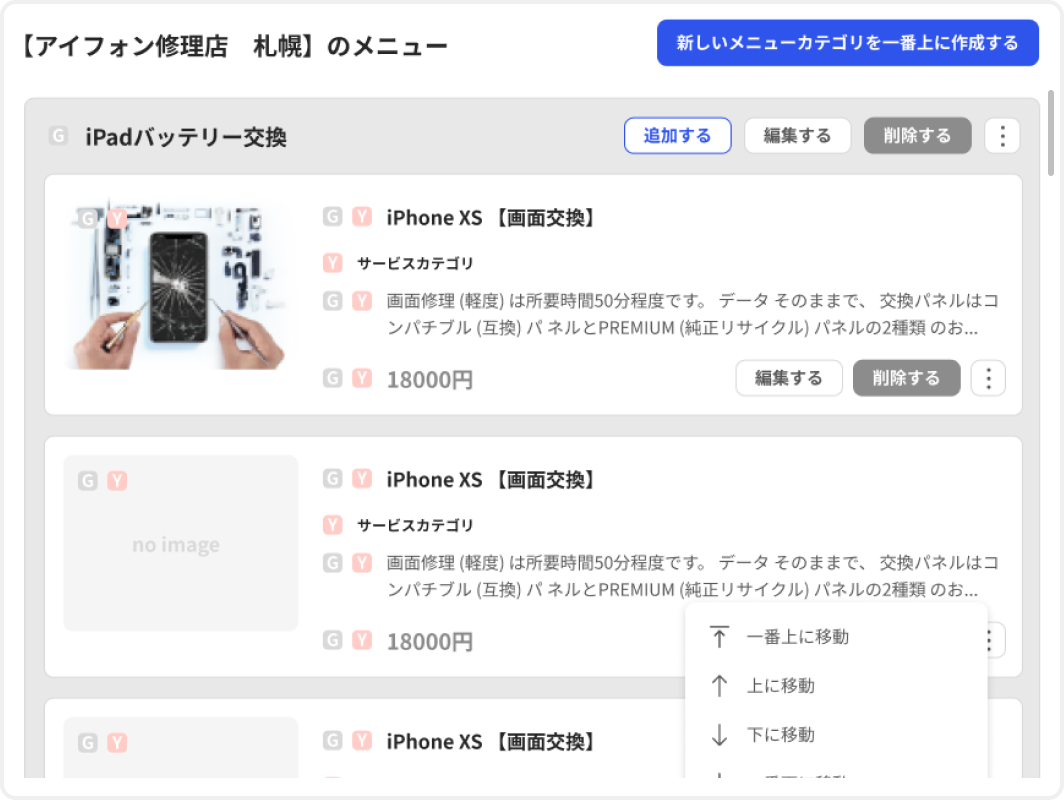Image resolution: width=1064 pixels, height=800 pixels.
Task: Click the G badge beside iPadバッテリー交換 title
Action: pyautogui.click(x=59, y=136)
